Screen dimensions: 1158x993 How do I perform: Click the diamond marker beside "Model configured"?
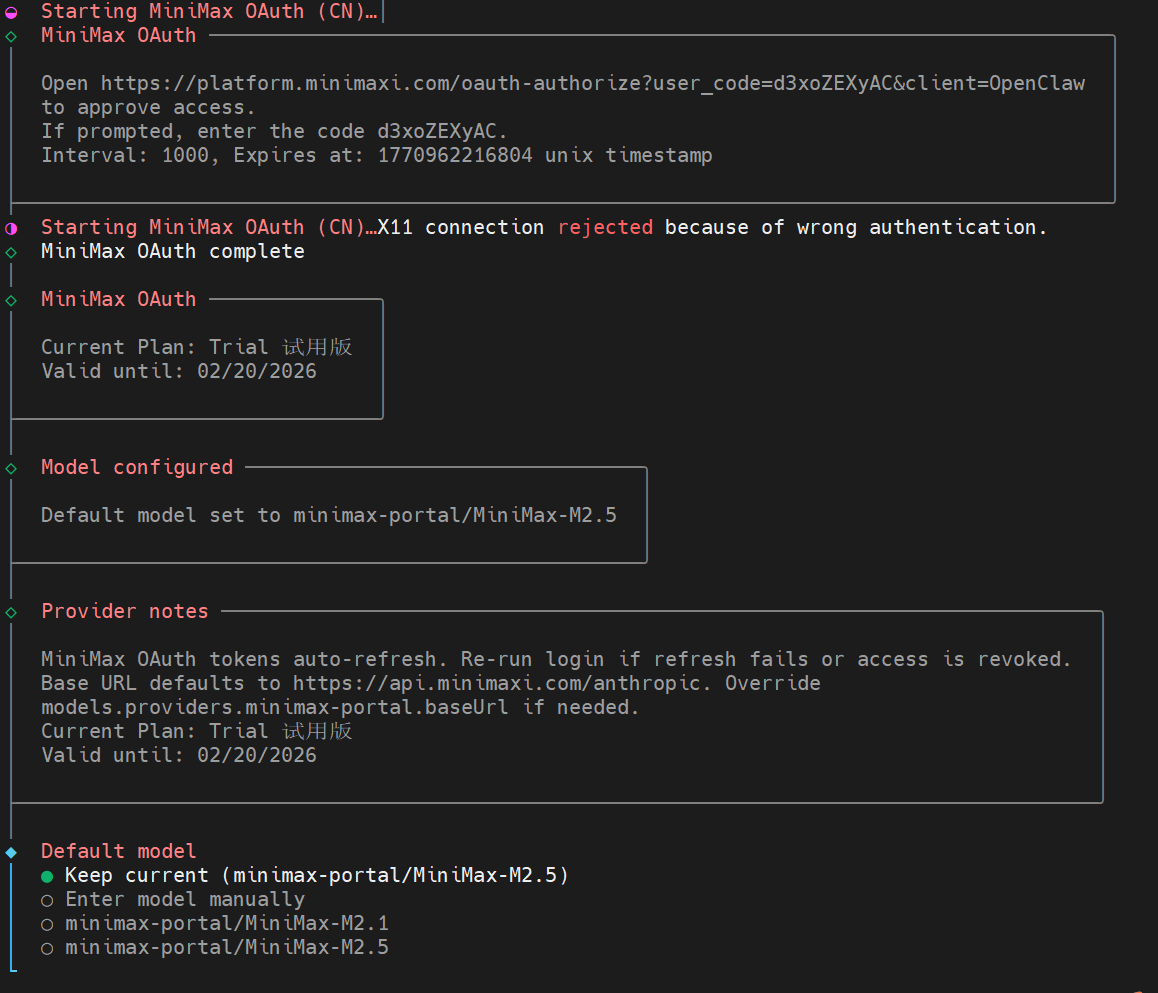pos(11,468)
